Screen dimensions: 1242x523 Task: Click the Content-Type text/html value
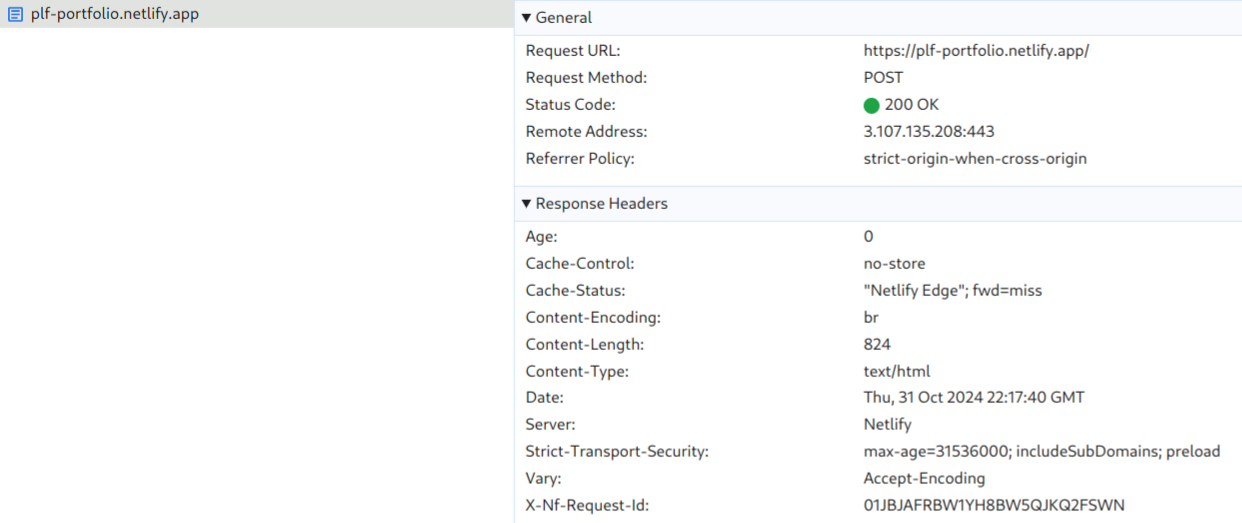(896, 372)
